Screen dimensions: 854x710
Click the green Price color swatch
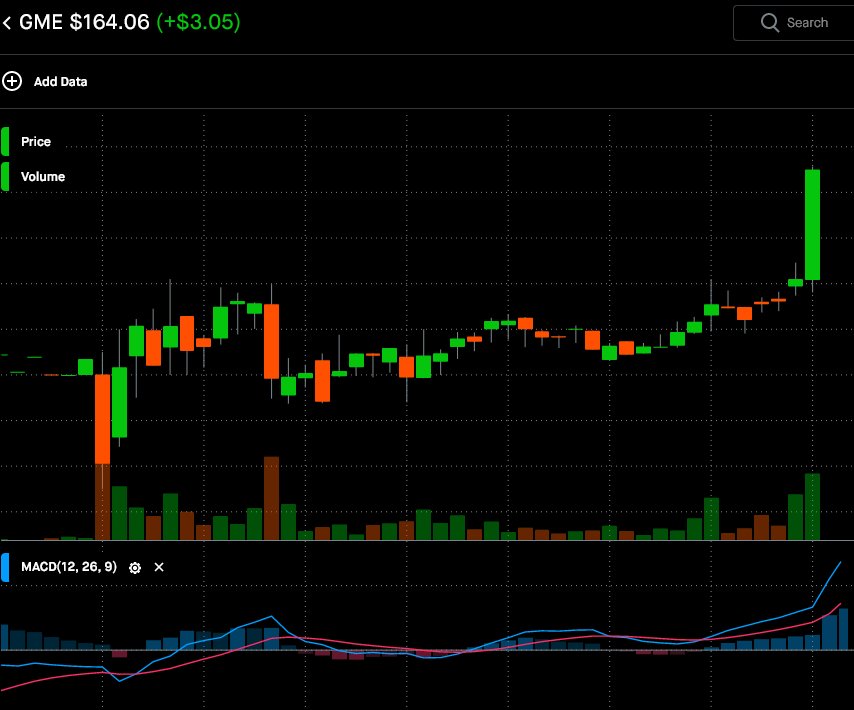coord(5,142)
